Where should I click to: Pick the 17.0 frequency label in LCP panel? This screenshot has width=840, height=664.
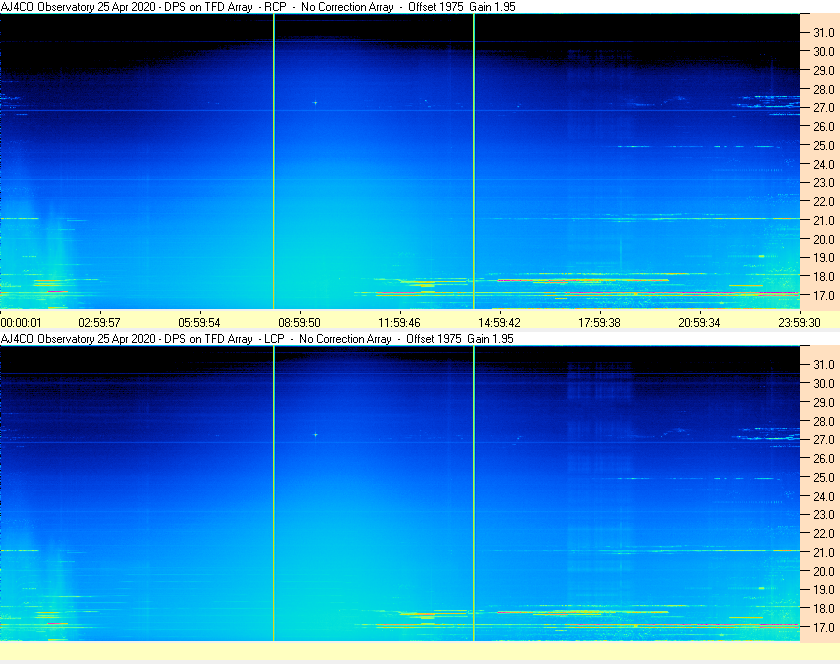pos(824,627)
